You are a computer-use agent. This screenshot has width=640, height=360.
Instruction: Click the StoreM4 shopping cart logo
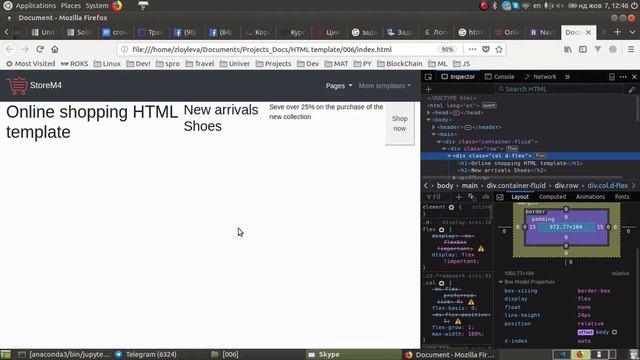(17, 86)
